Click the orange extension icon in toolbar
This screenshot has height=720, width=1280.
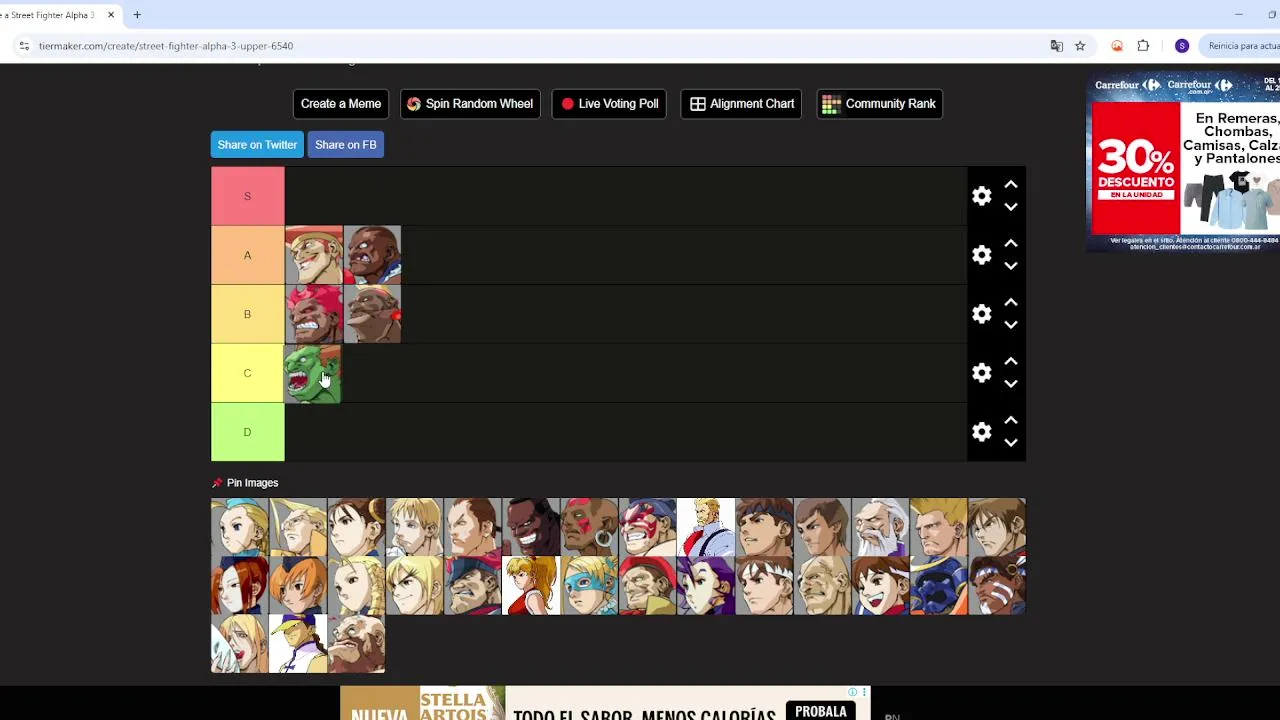click(1117, 46)
